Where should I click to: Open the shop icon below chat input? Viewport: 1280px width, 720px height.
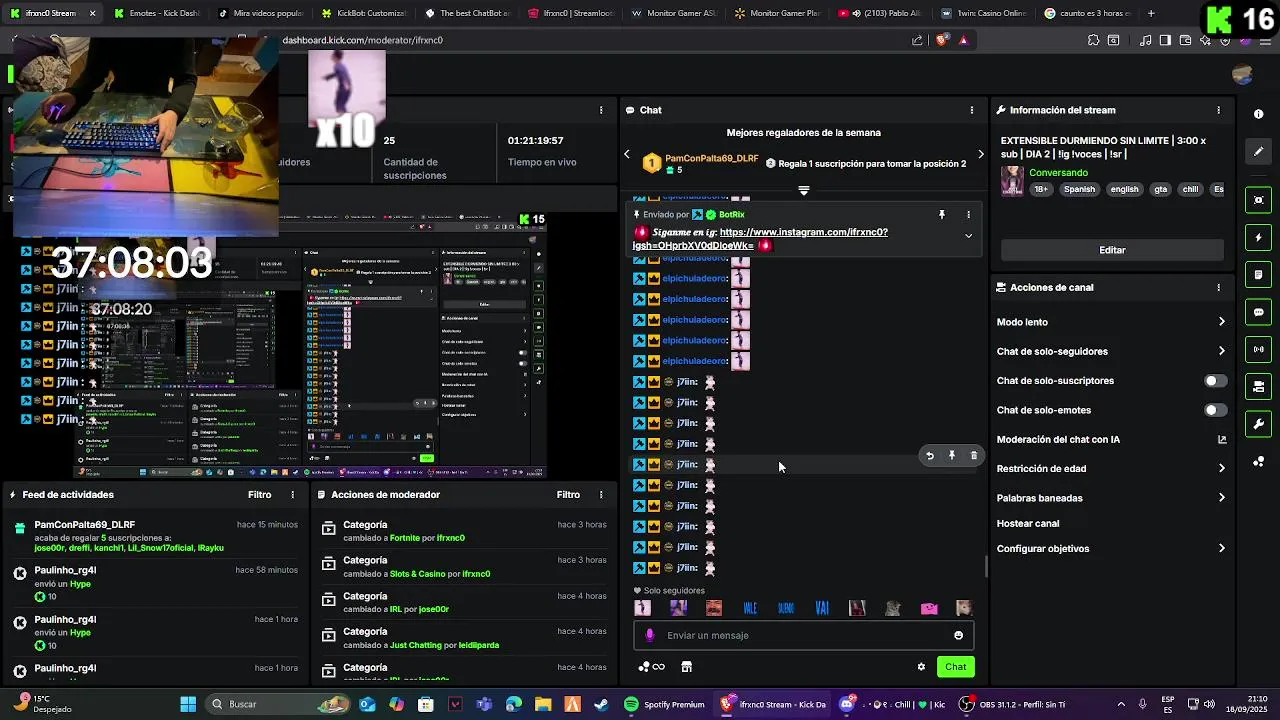click(686, 667)
